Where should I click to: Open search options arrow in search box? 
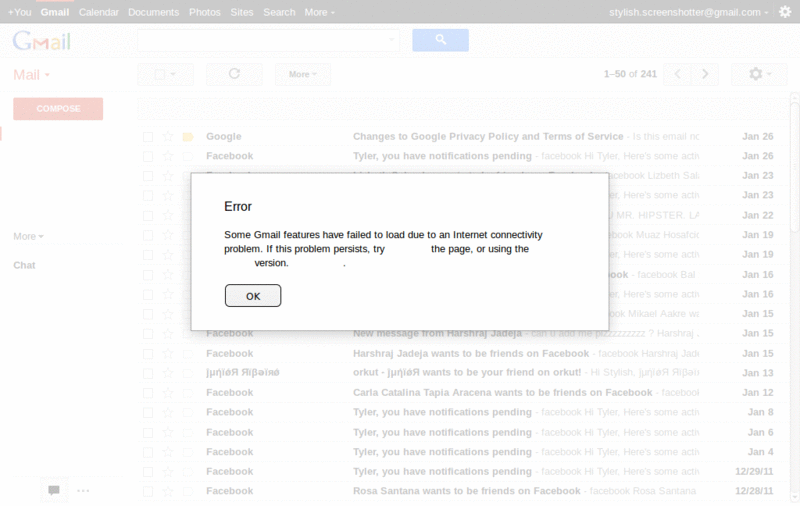point(391,40)
